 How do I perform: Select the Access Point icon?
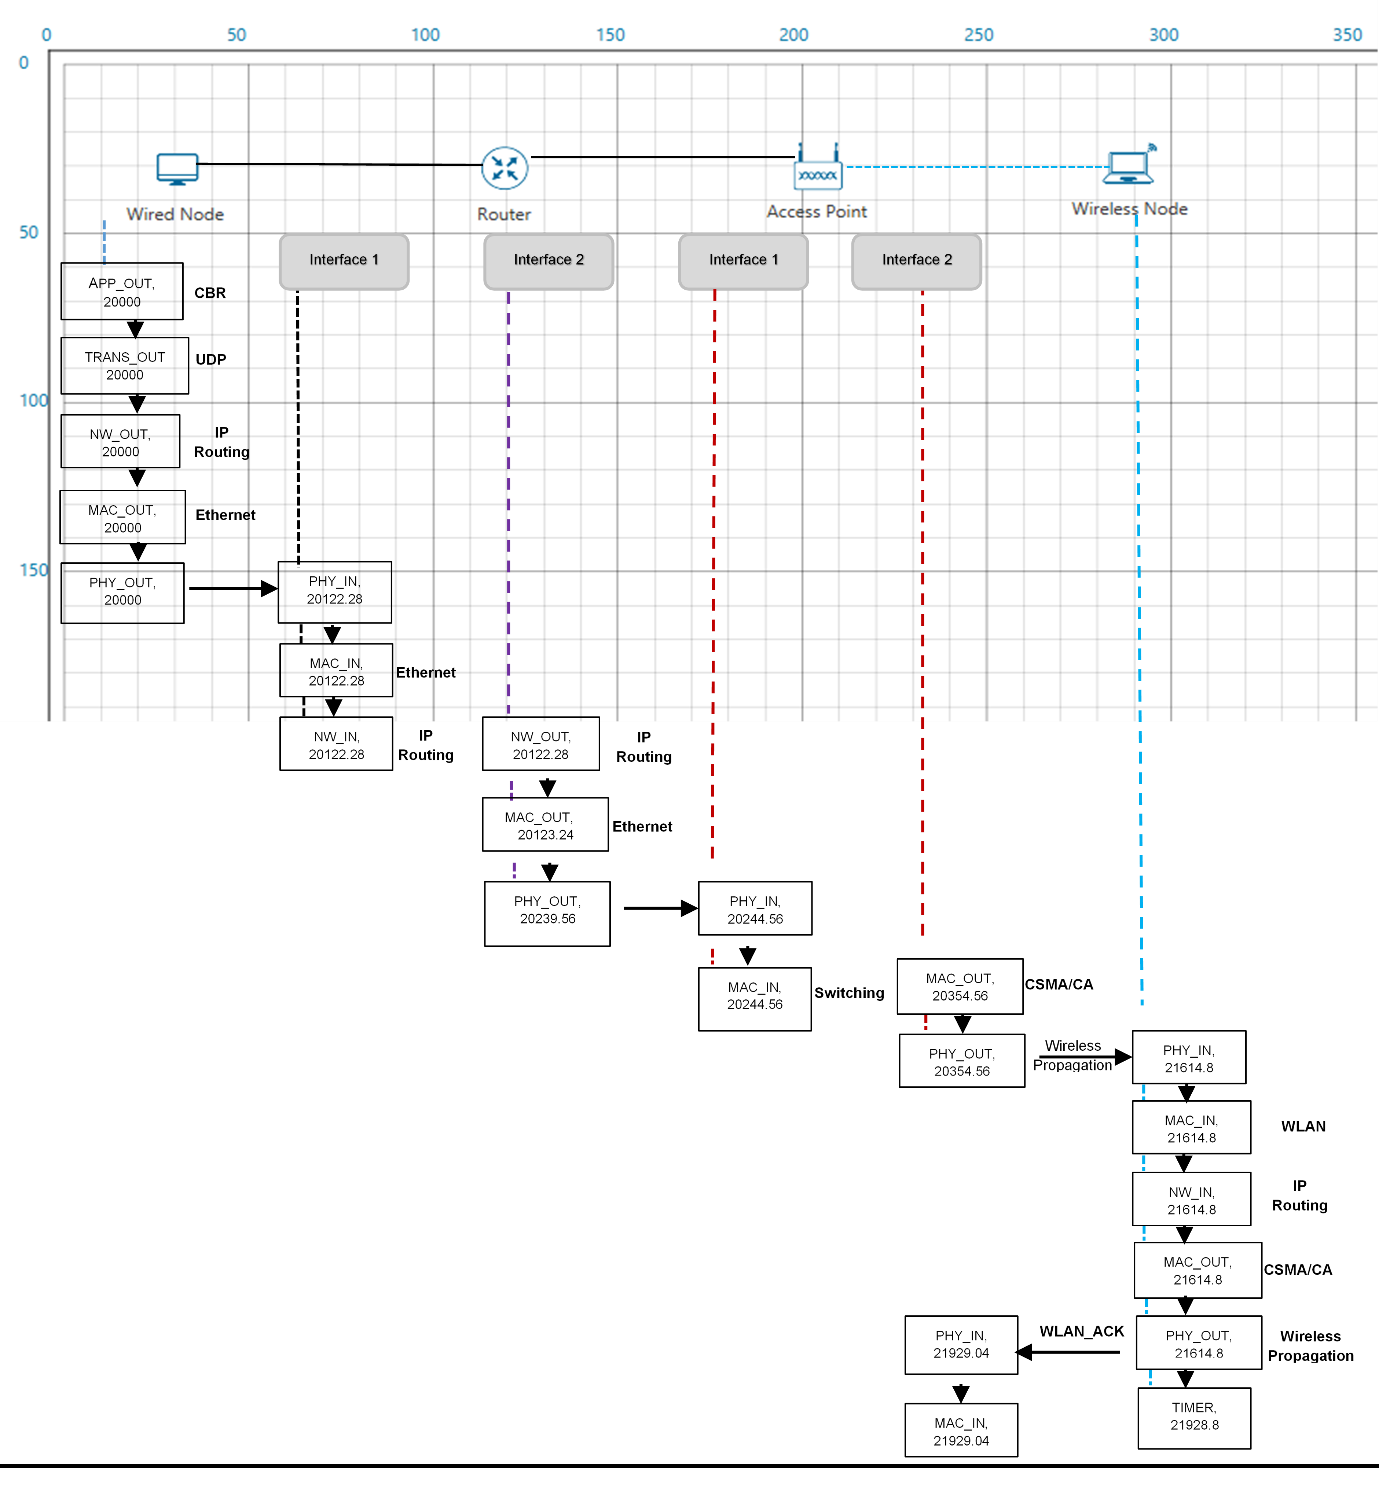[818, 167]
